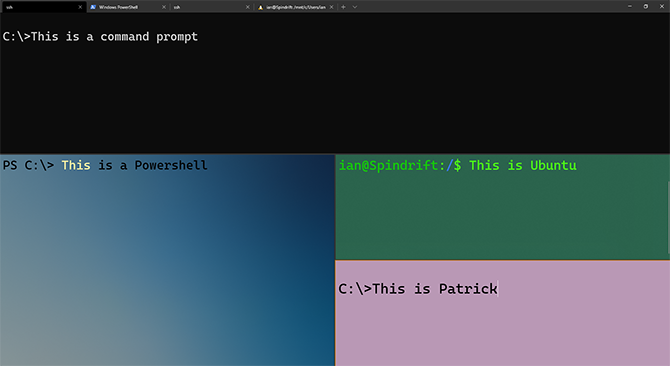This screenshot has width=670, height=366.
Task: Click the Ubuntu pane's vertical scrollbar
Action: tap(668, 217)
